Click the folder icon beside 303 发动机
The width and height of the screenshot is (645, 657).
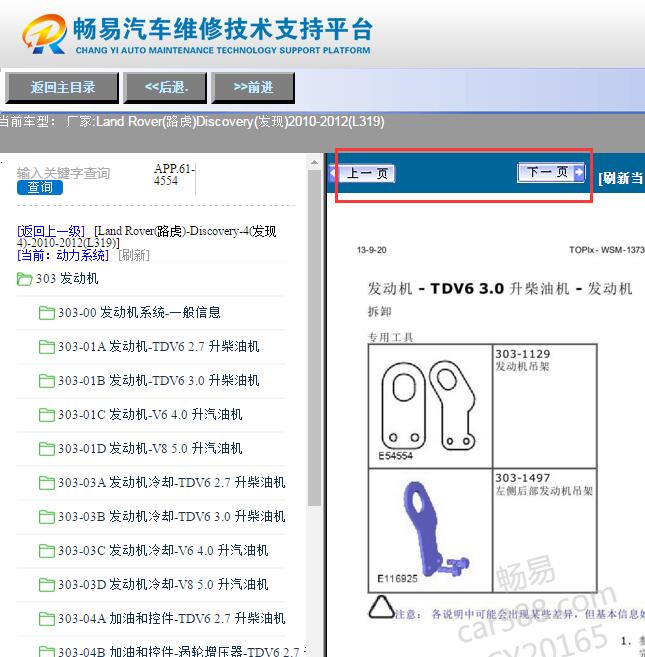tap(24, 279)
